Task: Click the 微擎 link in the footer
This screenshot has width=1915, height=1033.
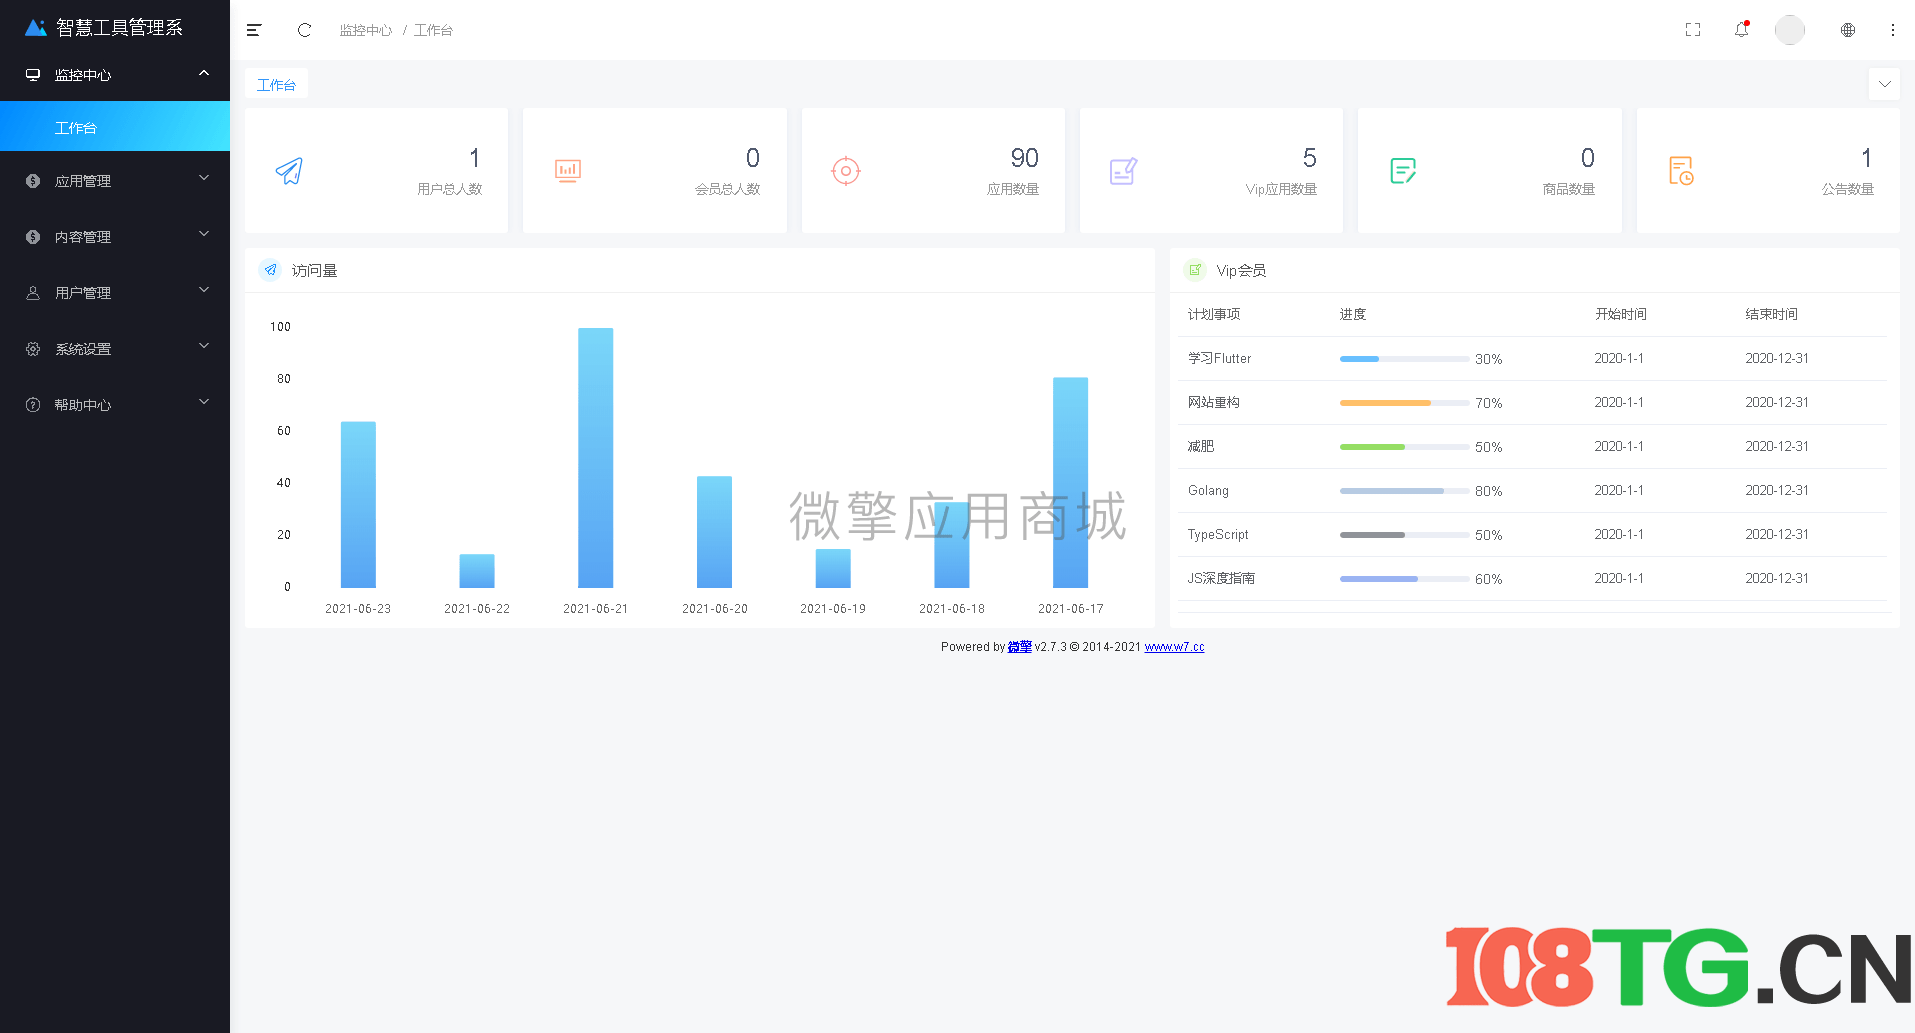Action: [1019, 646]
